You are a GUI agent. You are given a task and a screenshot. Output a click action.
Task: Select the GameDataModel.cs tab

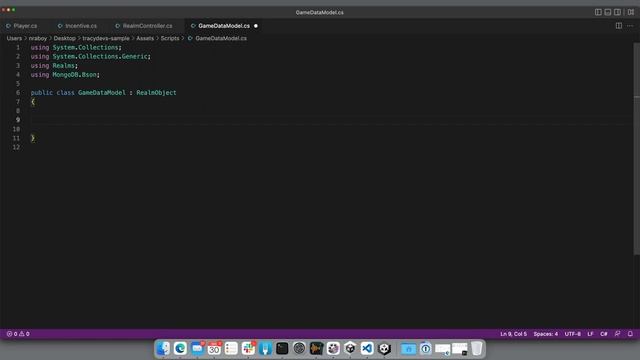tap(224, 26)
